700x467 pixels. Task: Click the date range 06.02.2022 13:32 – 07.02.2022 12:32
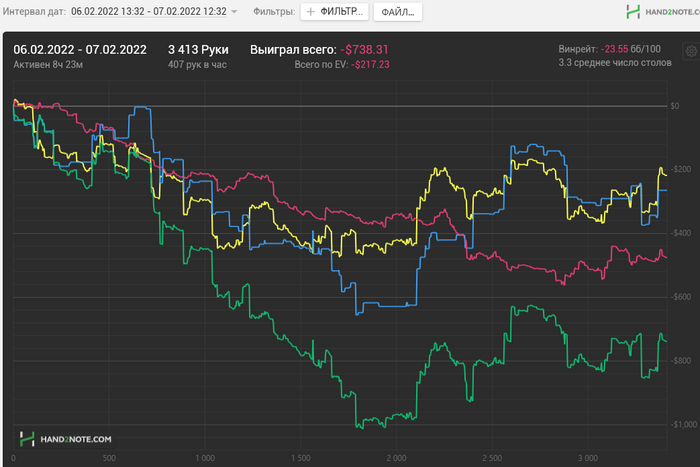tap(148, 12)
